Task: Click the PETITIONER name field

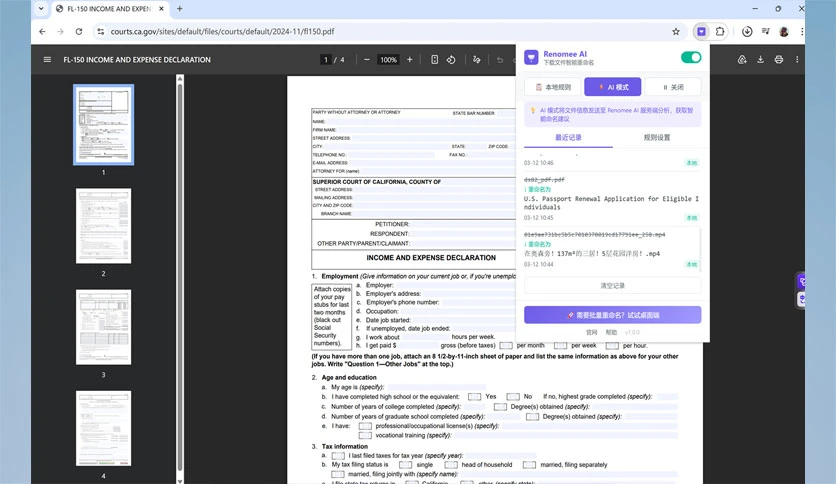Action: (463, 224)
